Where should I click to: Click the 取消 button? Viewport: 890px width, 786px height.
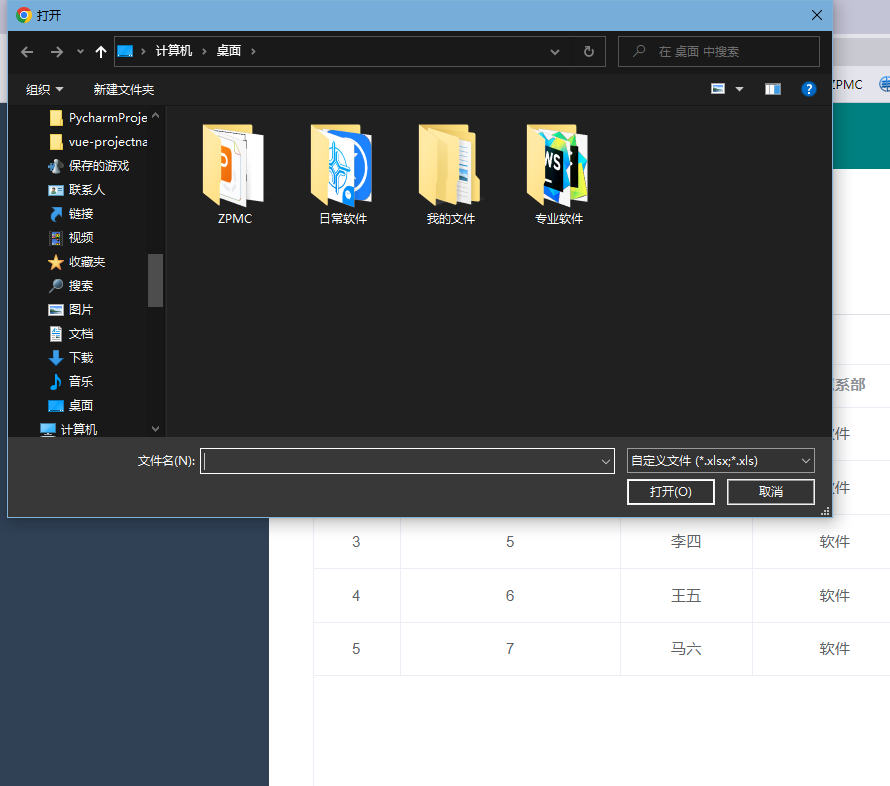(770, 491)
